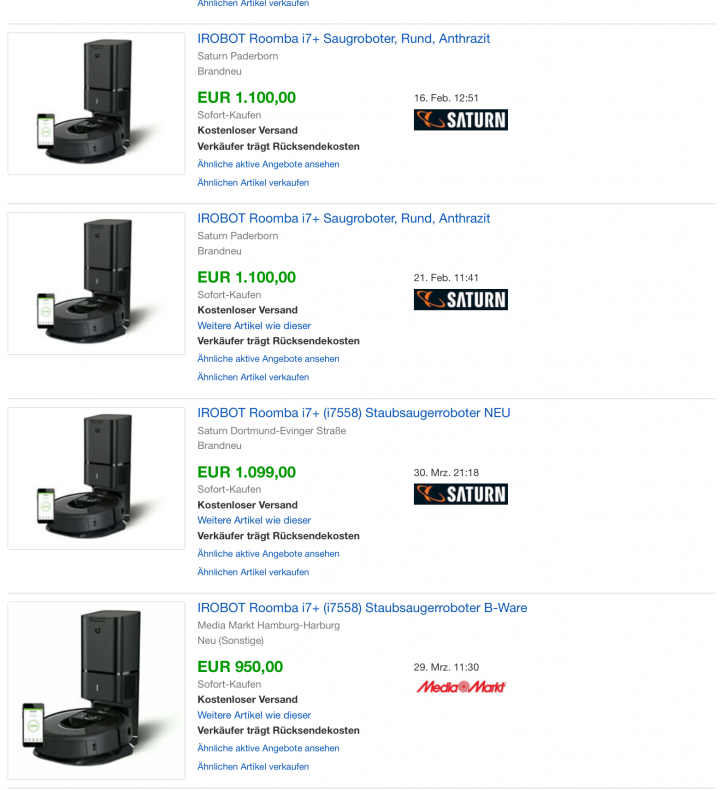This screenshot has width=720, height=790.
Task: Click the Saturn logo dated 30. Mrz.
Action: 461,494
